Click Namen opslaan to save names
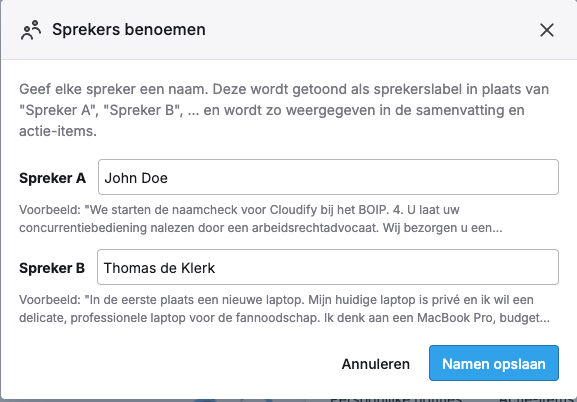Image resolution: width=577 pixels, height=402 pixels. [494, 363]
